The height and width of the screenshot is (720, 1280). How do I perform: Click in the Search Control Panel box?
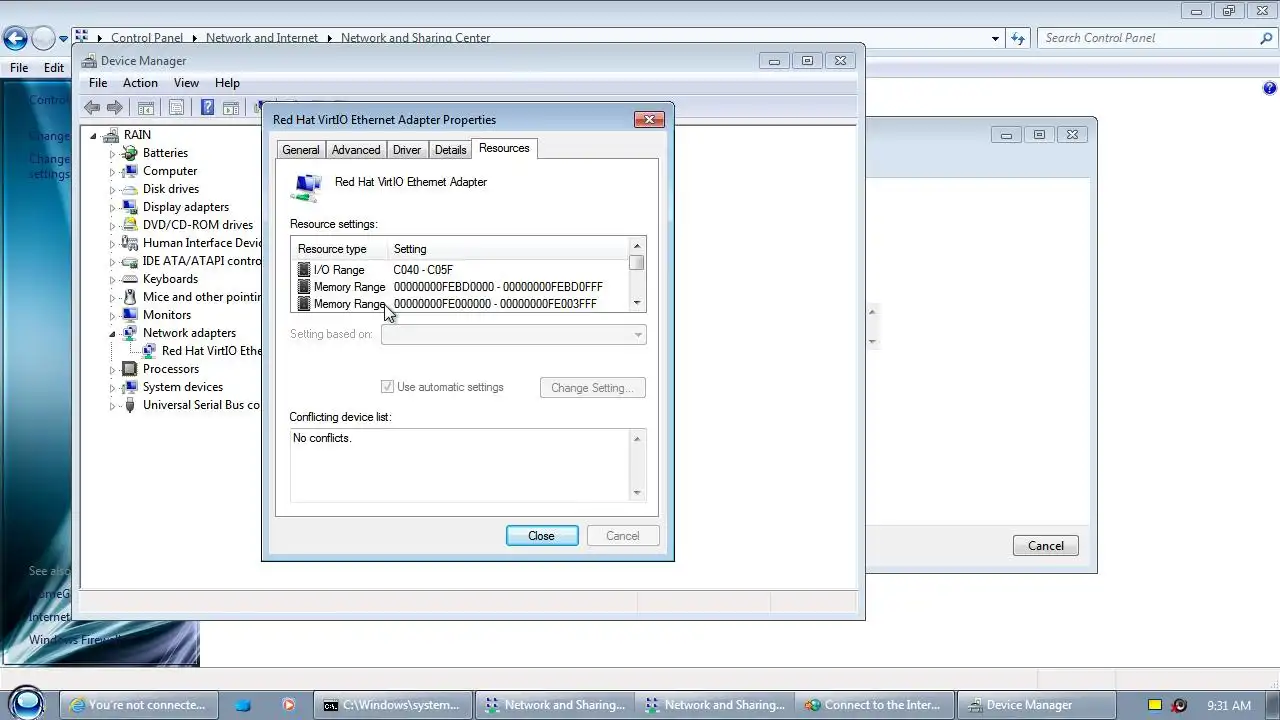tap(1150, 38)
